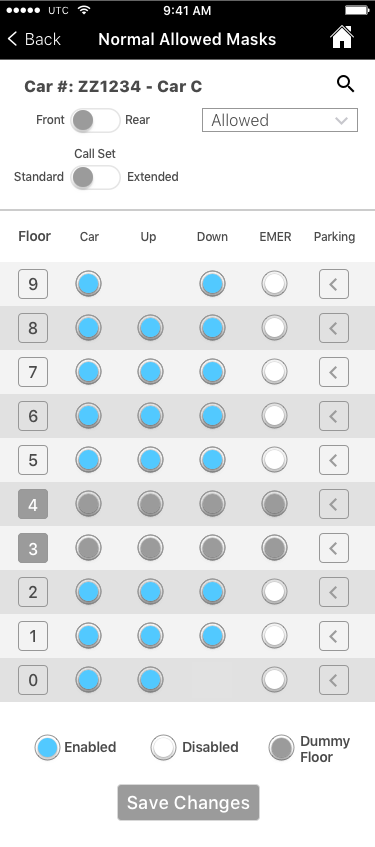Expand parking options for floor 2

[334, 592]
